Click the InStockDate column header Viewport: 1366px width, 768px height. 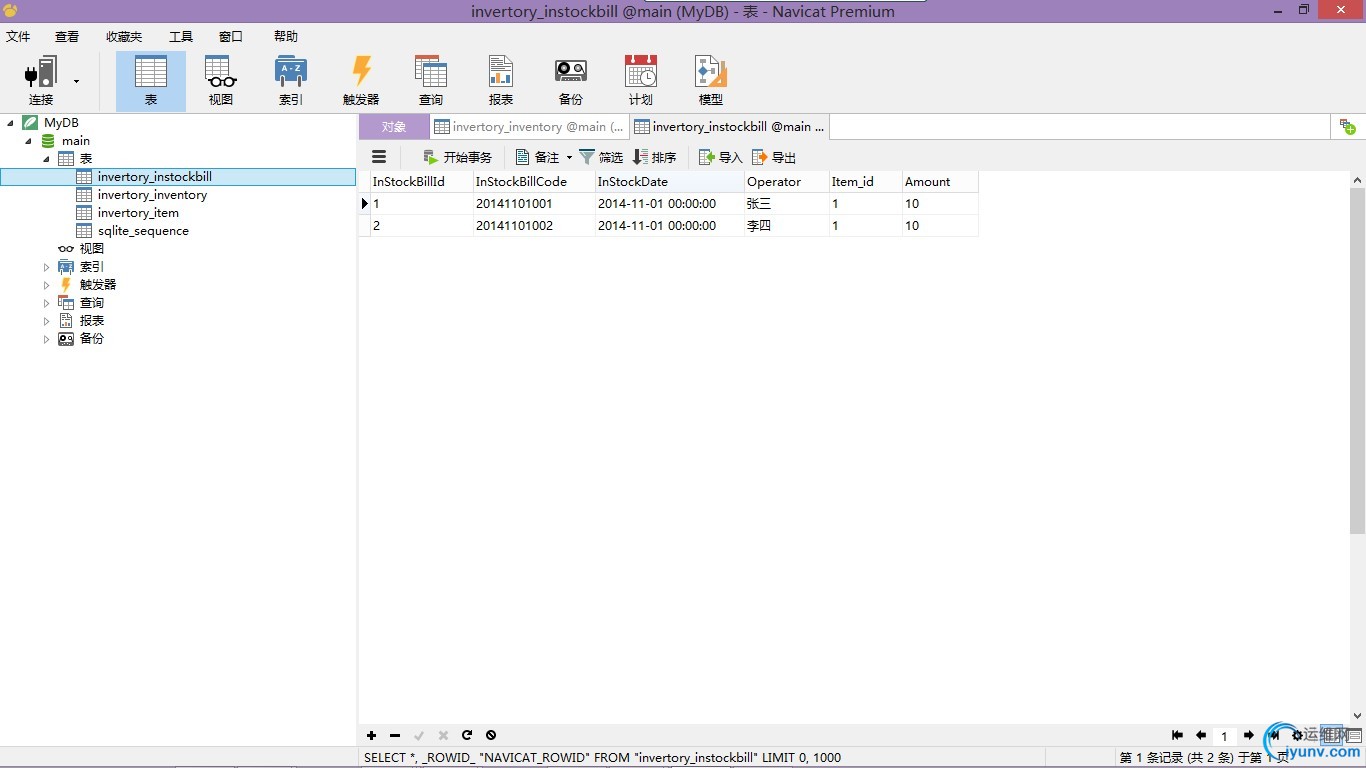coord(669,182)
